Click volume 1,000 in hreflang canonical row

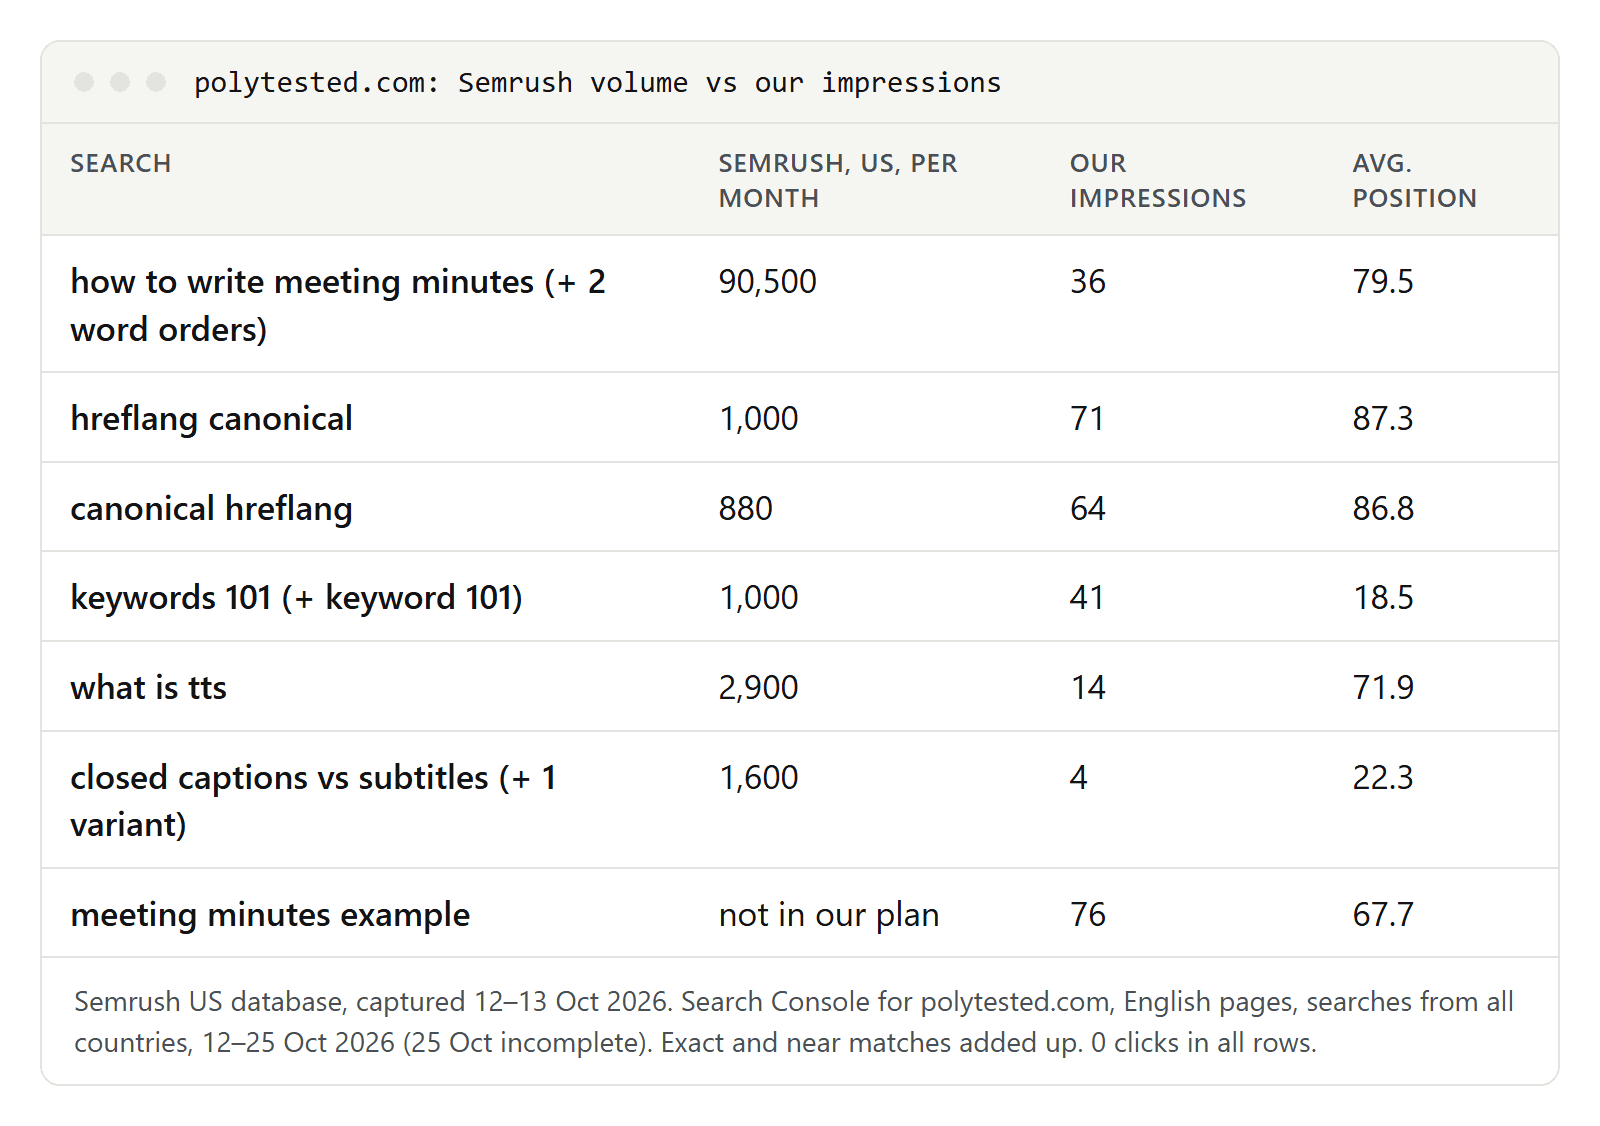pyautogui.click(x=758, y=419)
